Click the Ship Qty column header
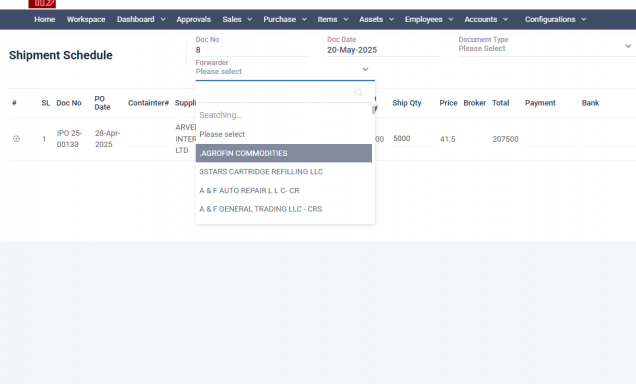Screen dimensions: 636x384 point(407,103)
